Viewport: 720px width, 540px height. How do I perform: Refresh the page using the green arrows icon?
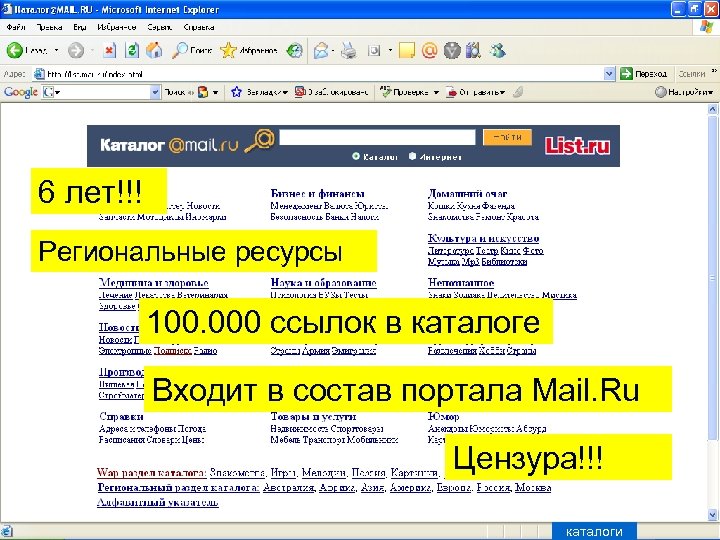pos(132,50)
